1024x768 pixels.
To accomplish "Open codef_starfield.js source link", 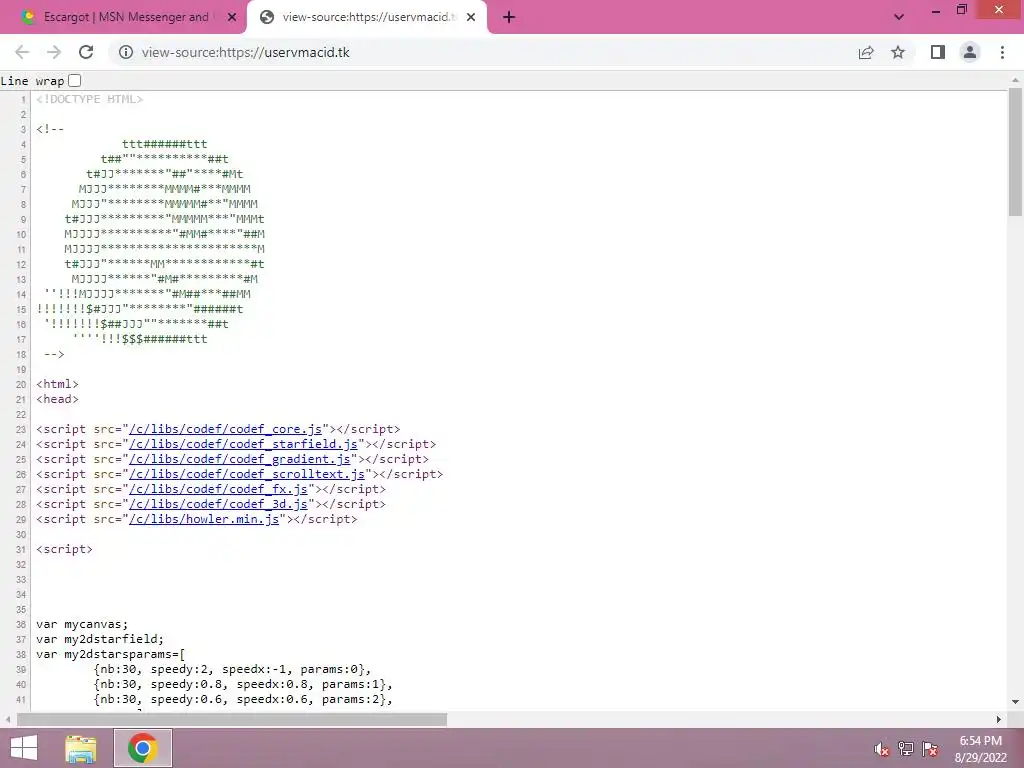I will (243, 444).
